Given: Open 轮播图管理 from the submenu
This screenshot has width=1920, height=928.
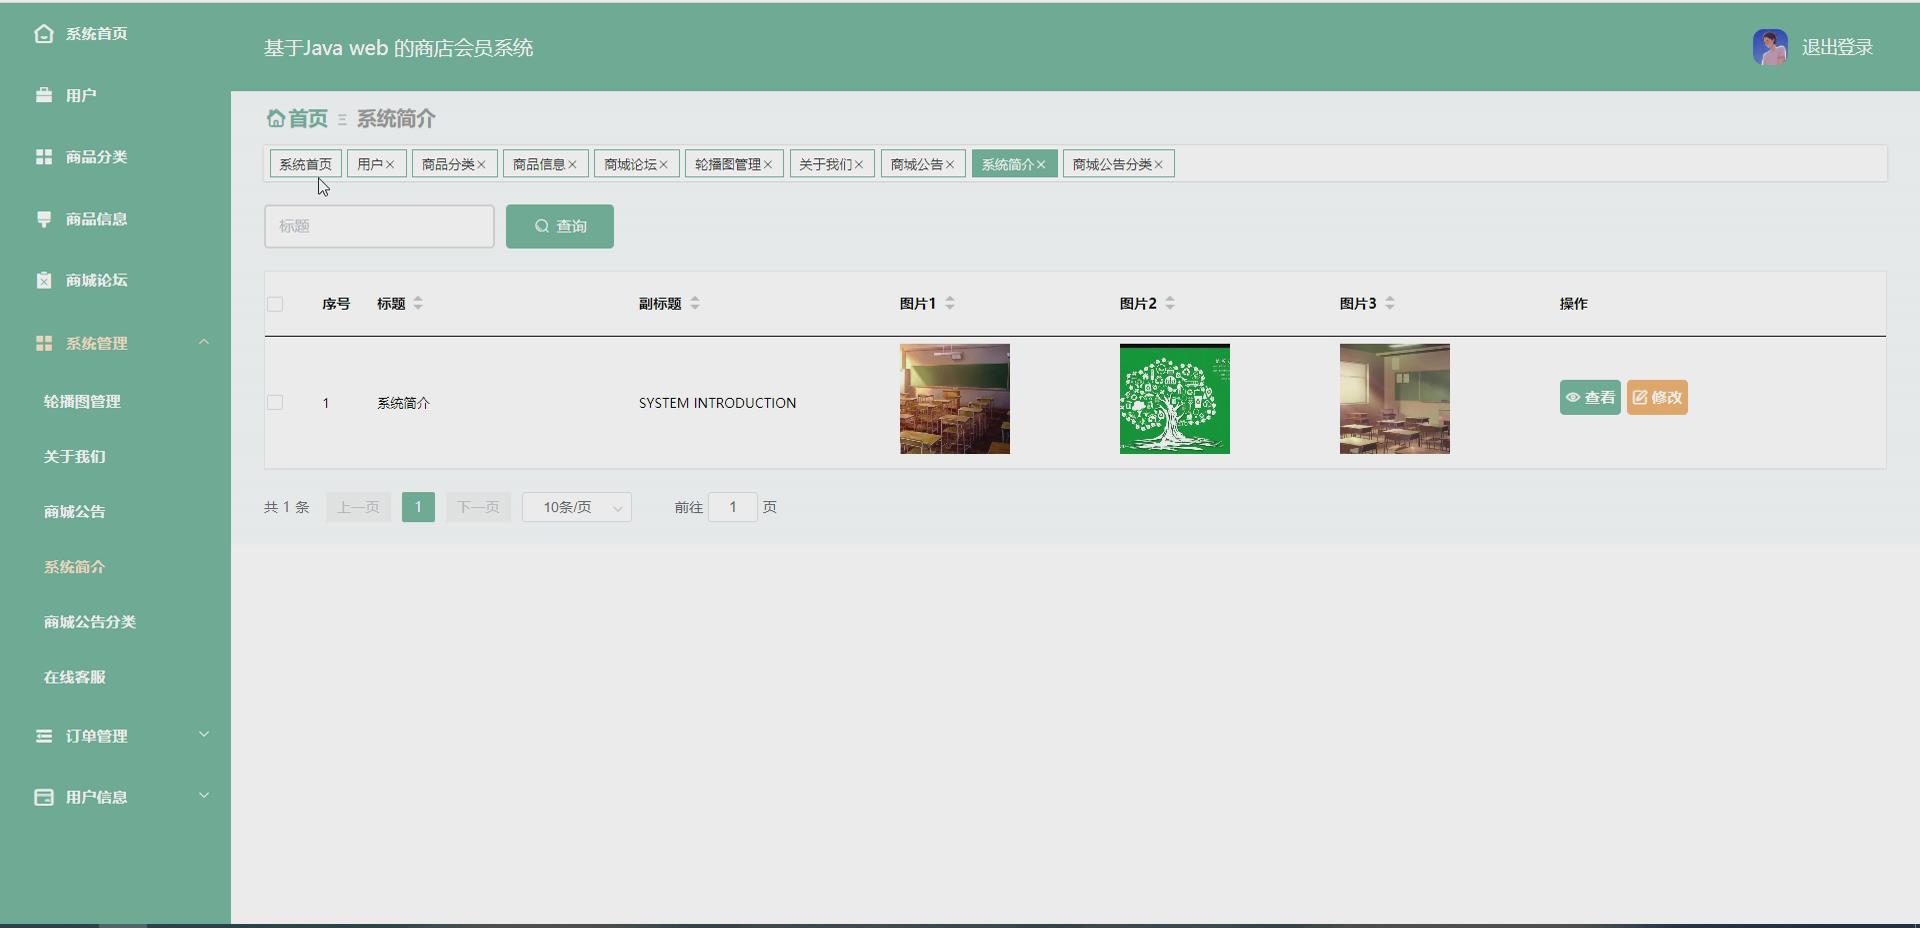Looking at the screenshot, I should (x=82, y=401).
